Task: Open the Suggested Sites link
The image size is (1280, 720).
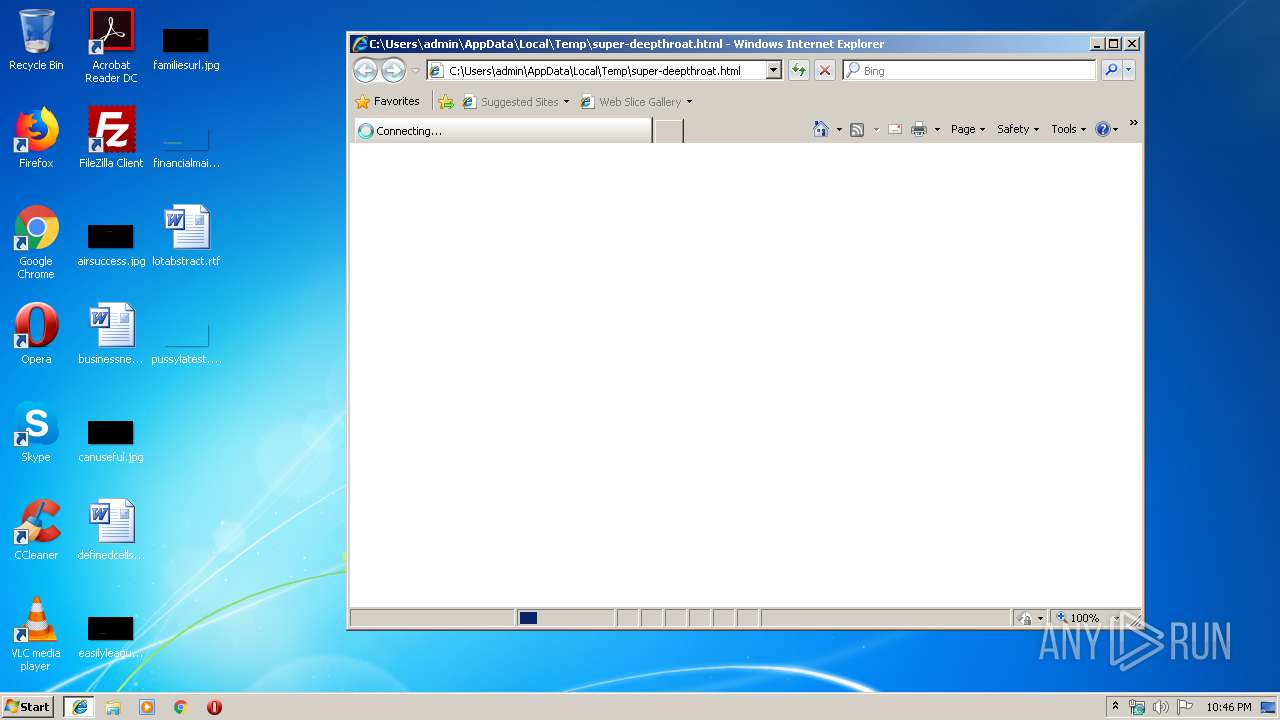Action: 516,102
